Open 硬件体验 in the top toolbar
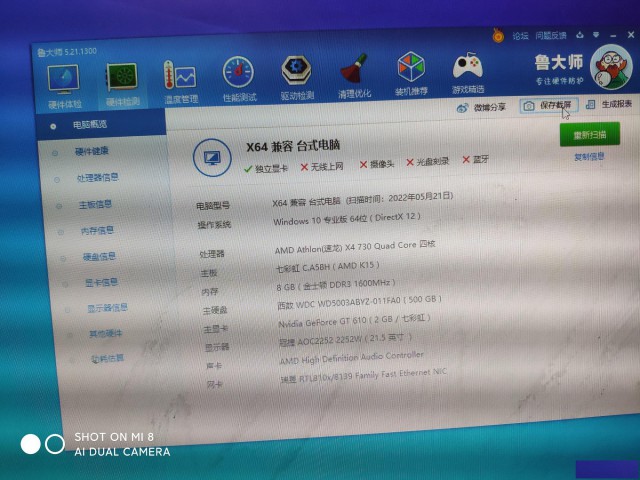Viewport: 640px width, 480px height. (x=65, y=82)
